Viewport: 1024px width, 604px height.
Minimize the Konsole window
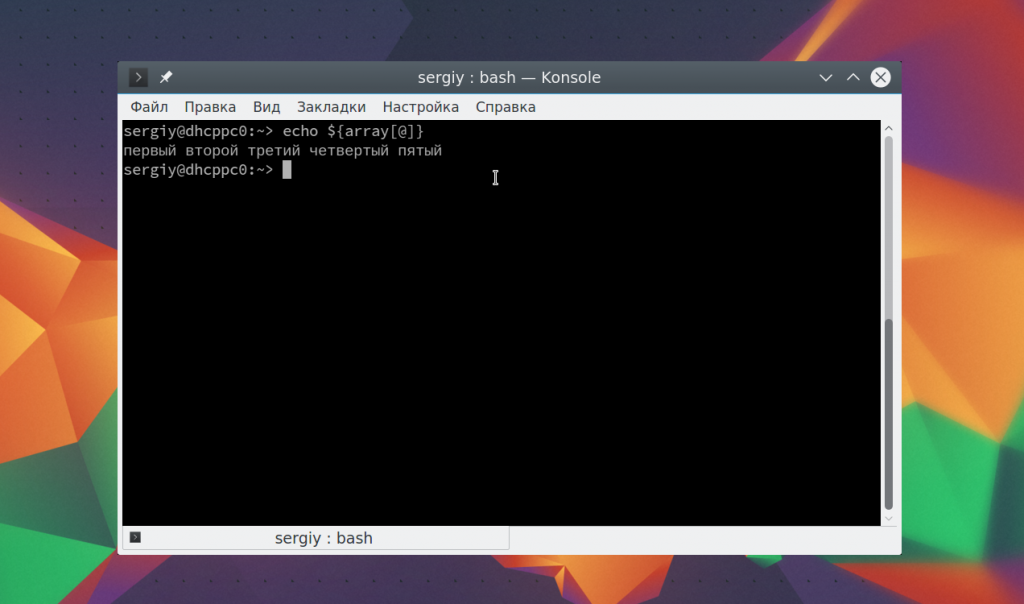pos(826,78)
